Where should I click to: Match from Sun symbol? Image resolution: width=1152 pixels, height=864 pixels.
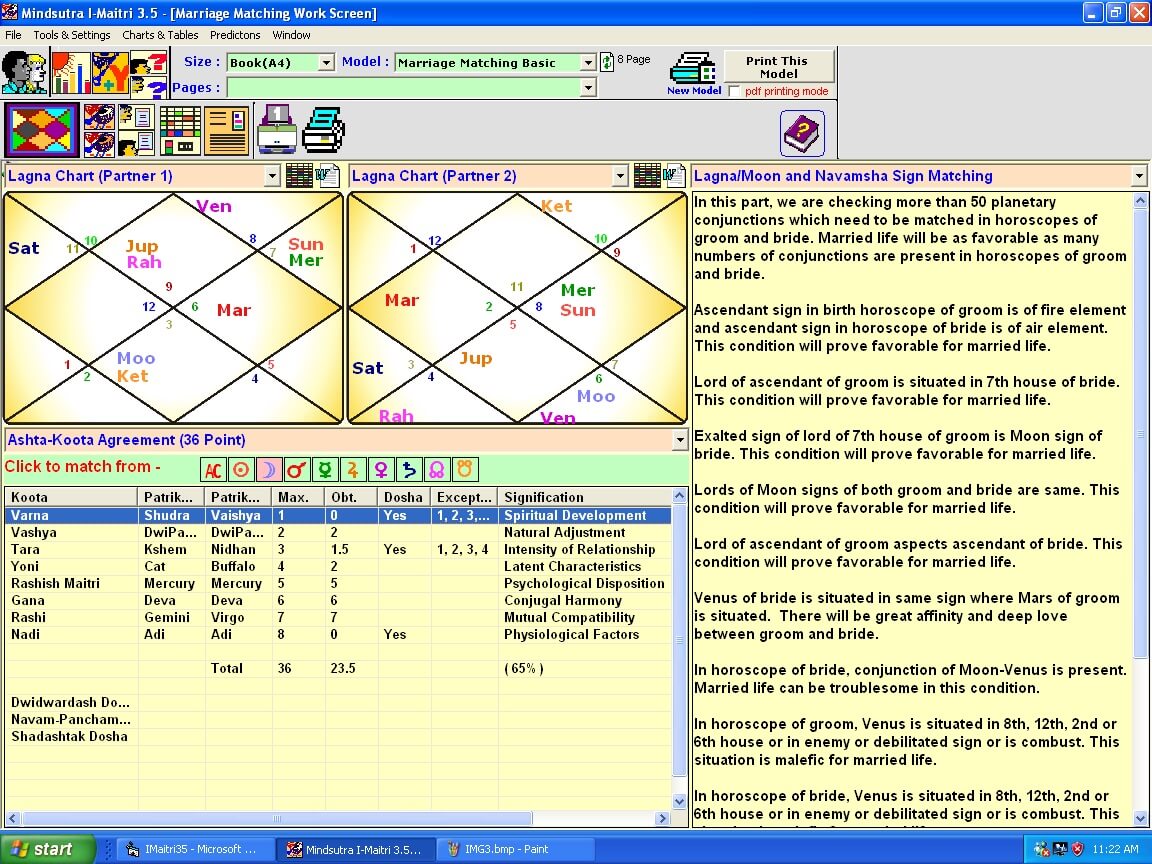tap(241, 469)
